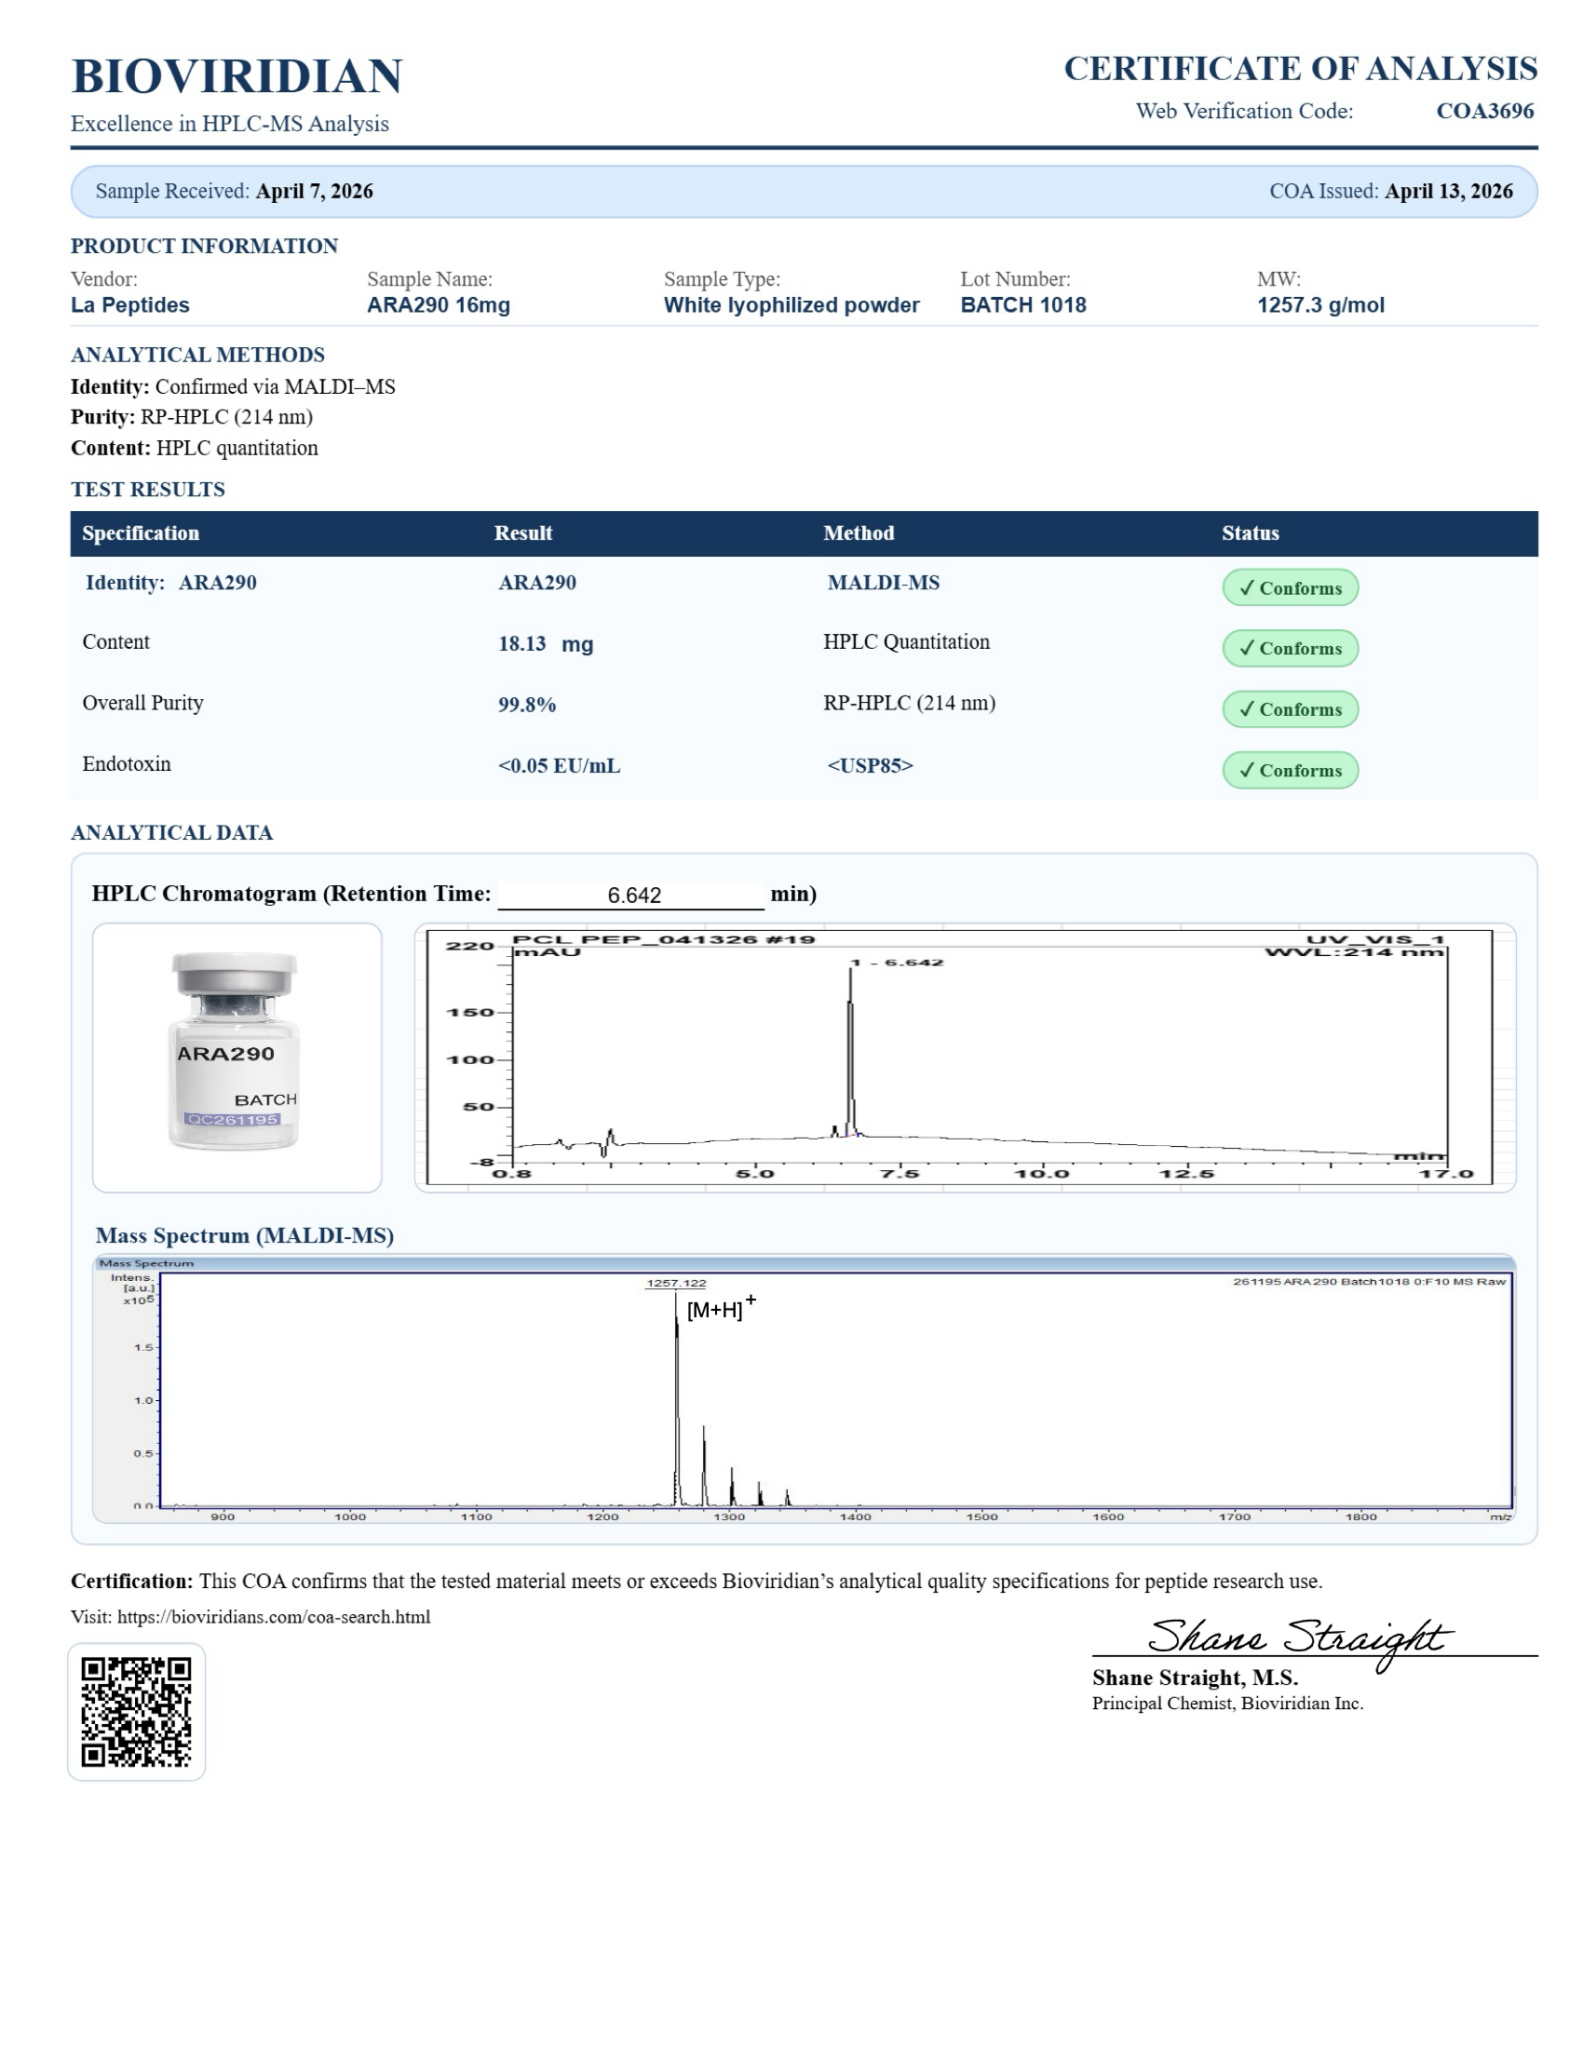The width and height of the screenshot is (1583, 2048).
Task: Click the "<USP85>" method cell
Action: (x=870, y=766)
